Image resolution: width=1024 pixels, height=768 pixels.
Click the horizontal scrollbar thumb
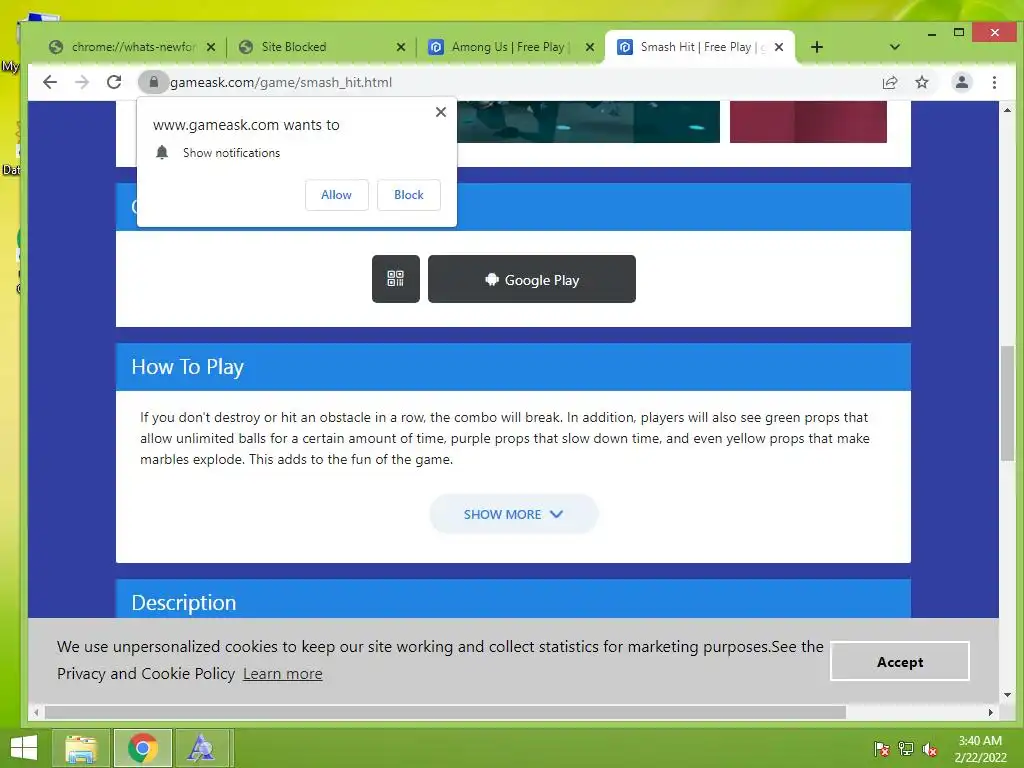445,712
